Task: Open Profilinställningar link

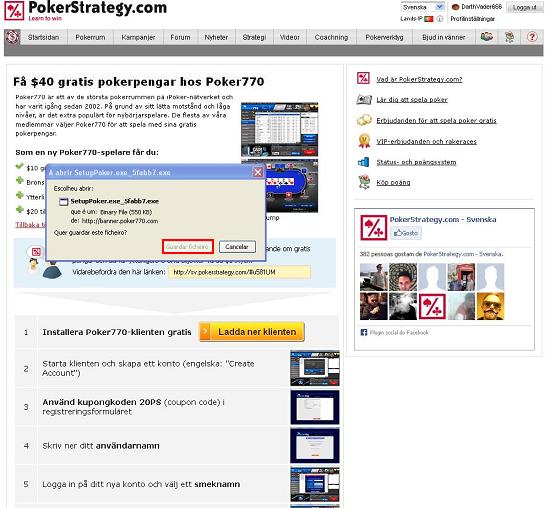Action: coord(473,19)
